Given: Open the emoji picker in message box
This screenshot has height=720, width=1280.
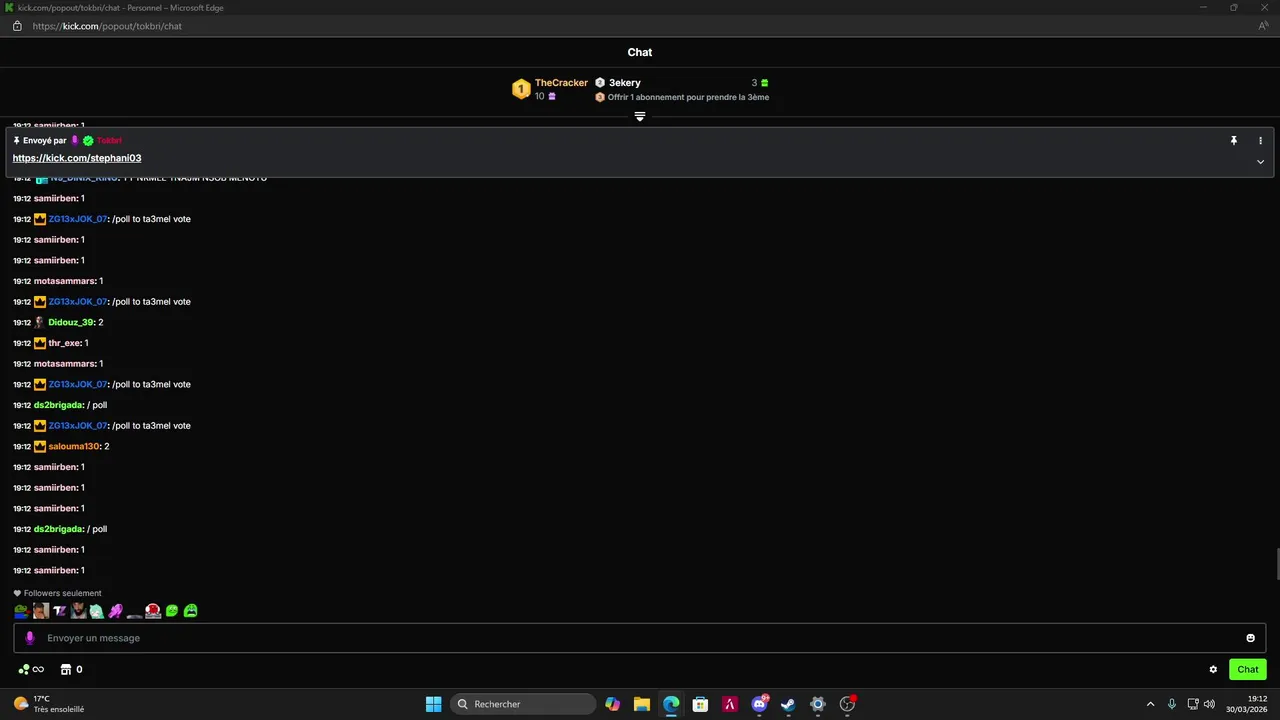Looking at the screenshot, I should (1250, 638).
